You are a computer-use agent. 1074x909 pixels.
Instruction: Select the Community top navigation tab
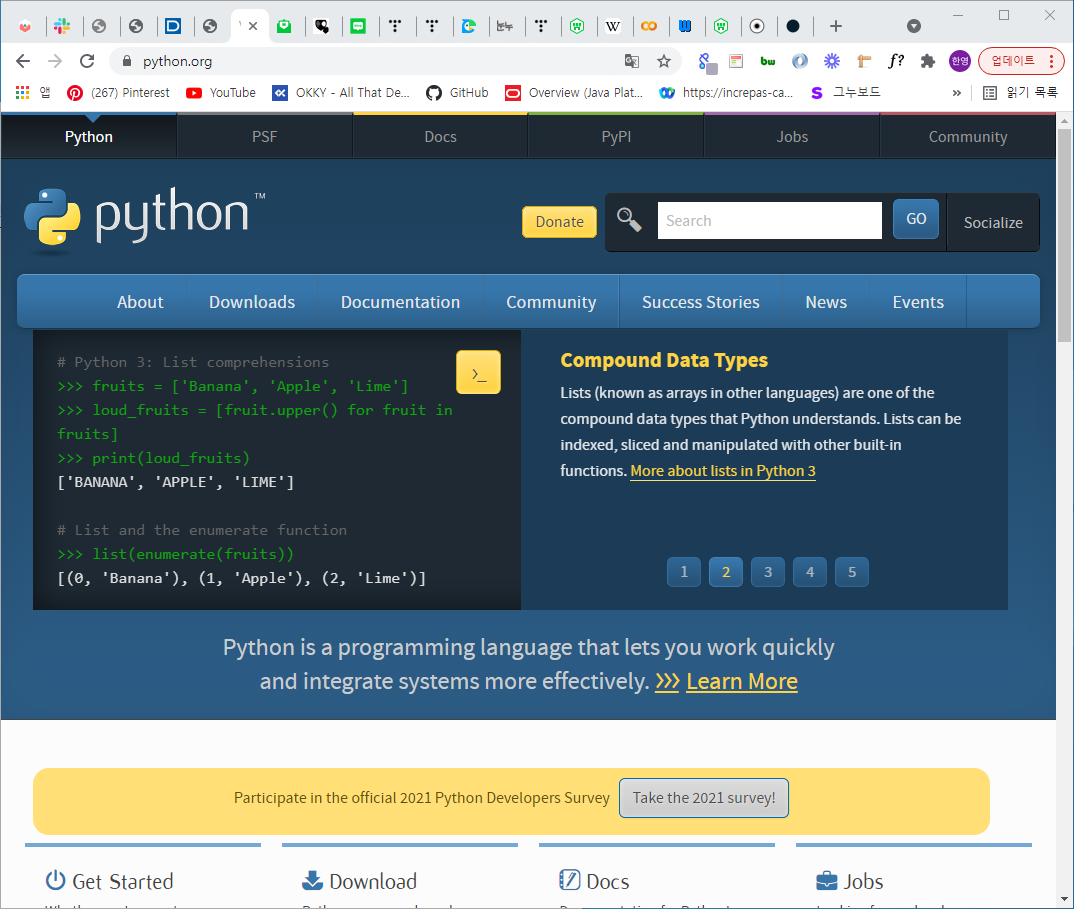[968, 137]
